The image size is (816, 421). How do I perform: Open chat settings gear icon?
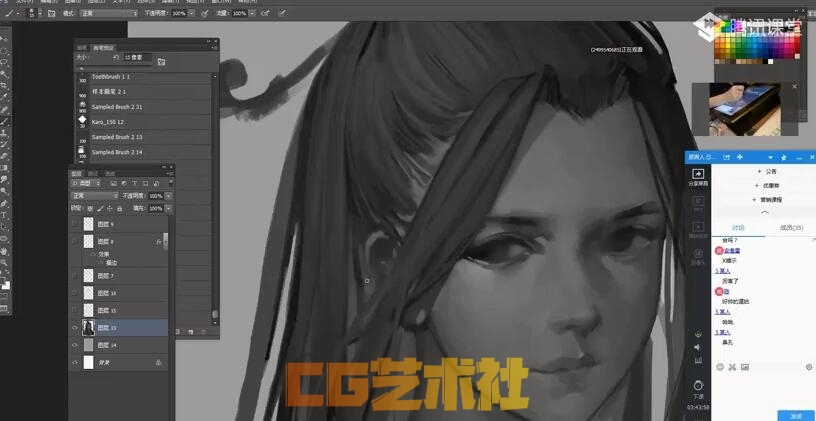pos(809,367)
